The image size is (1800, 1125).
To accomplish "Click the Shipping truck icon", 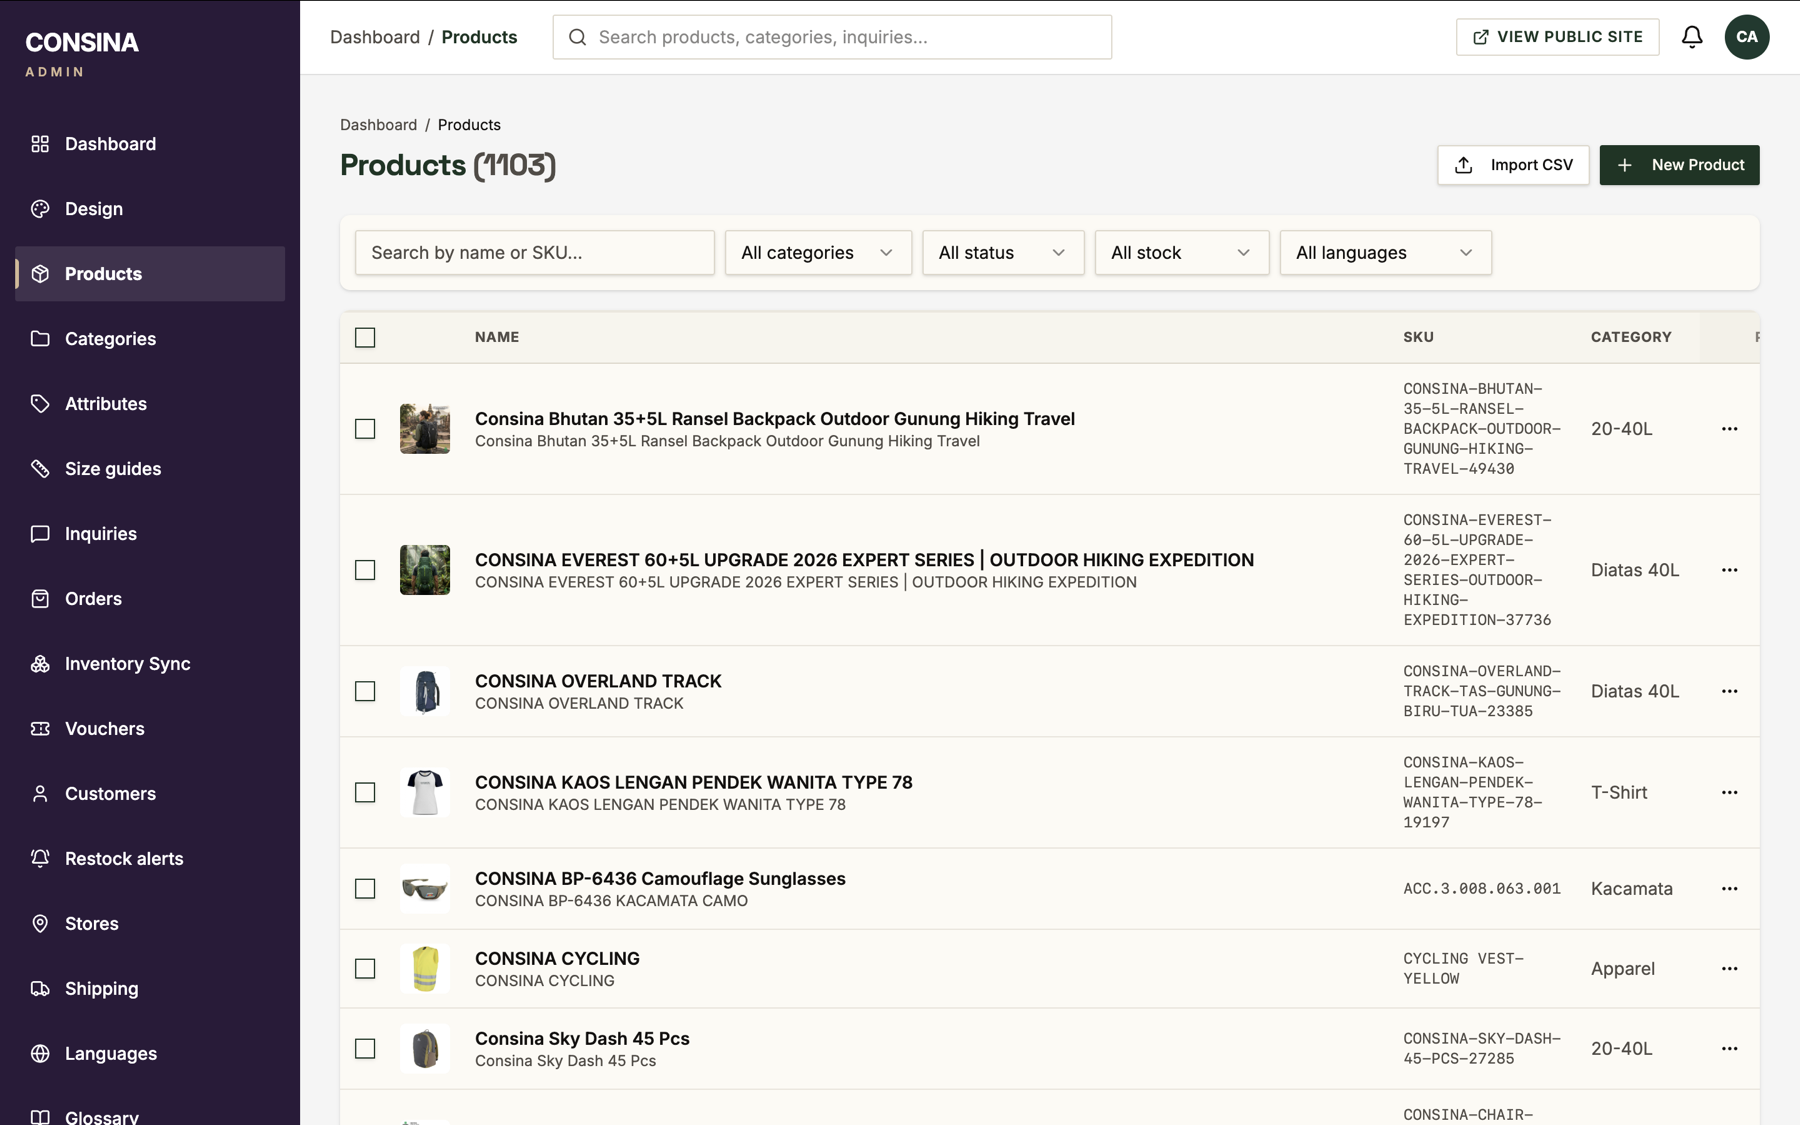I will (40, 989).
